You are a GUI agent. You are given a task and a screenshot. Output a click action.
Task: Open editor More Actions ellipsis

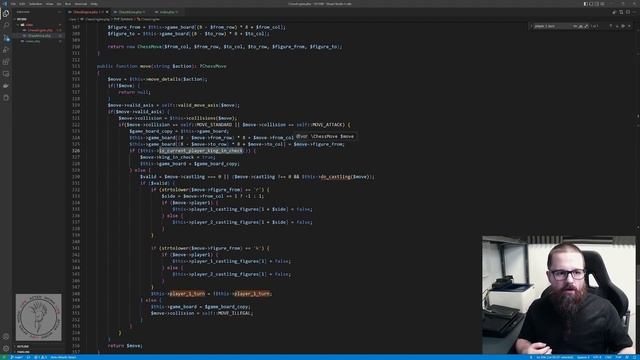[634, 12]
